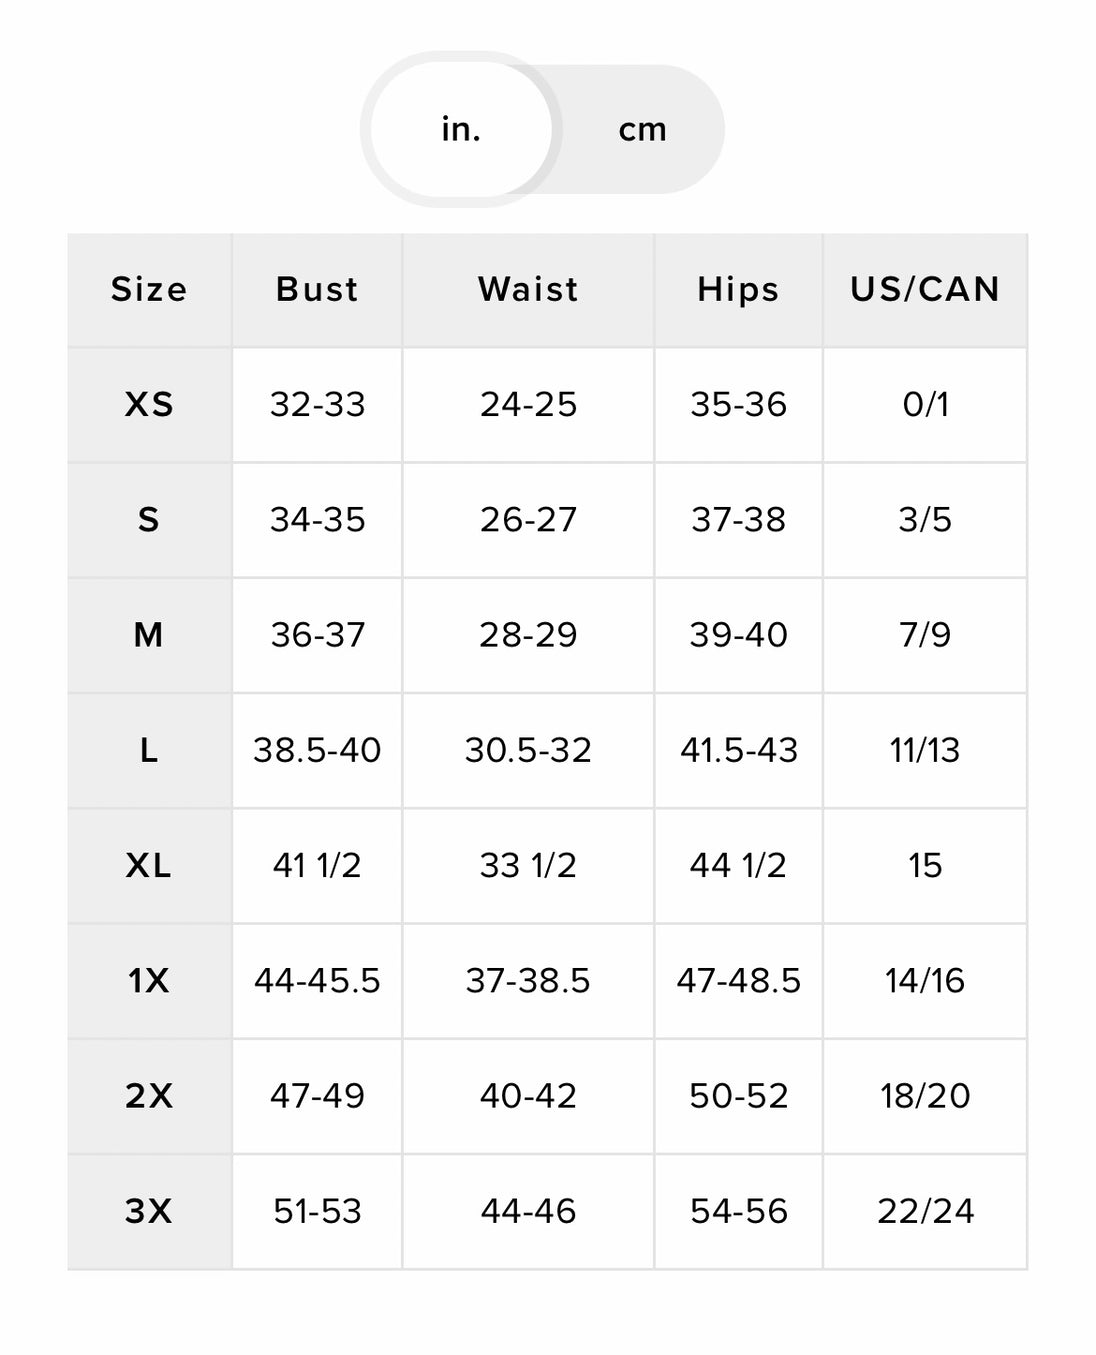
Task: Select the S size row label
Action: [149, 520]
